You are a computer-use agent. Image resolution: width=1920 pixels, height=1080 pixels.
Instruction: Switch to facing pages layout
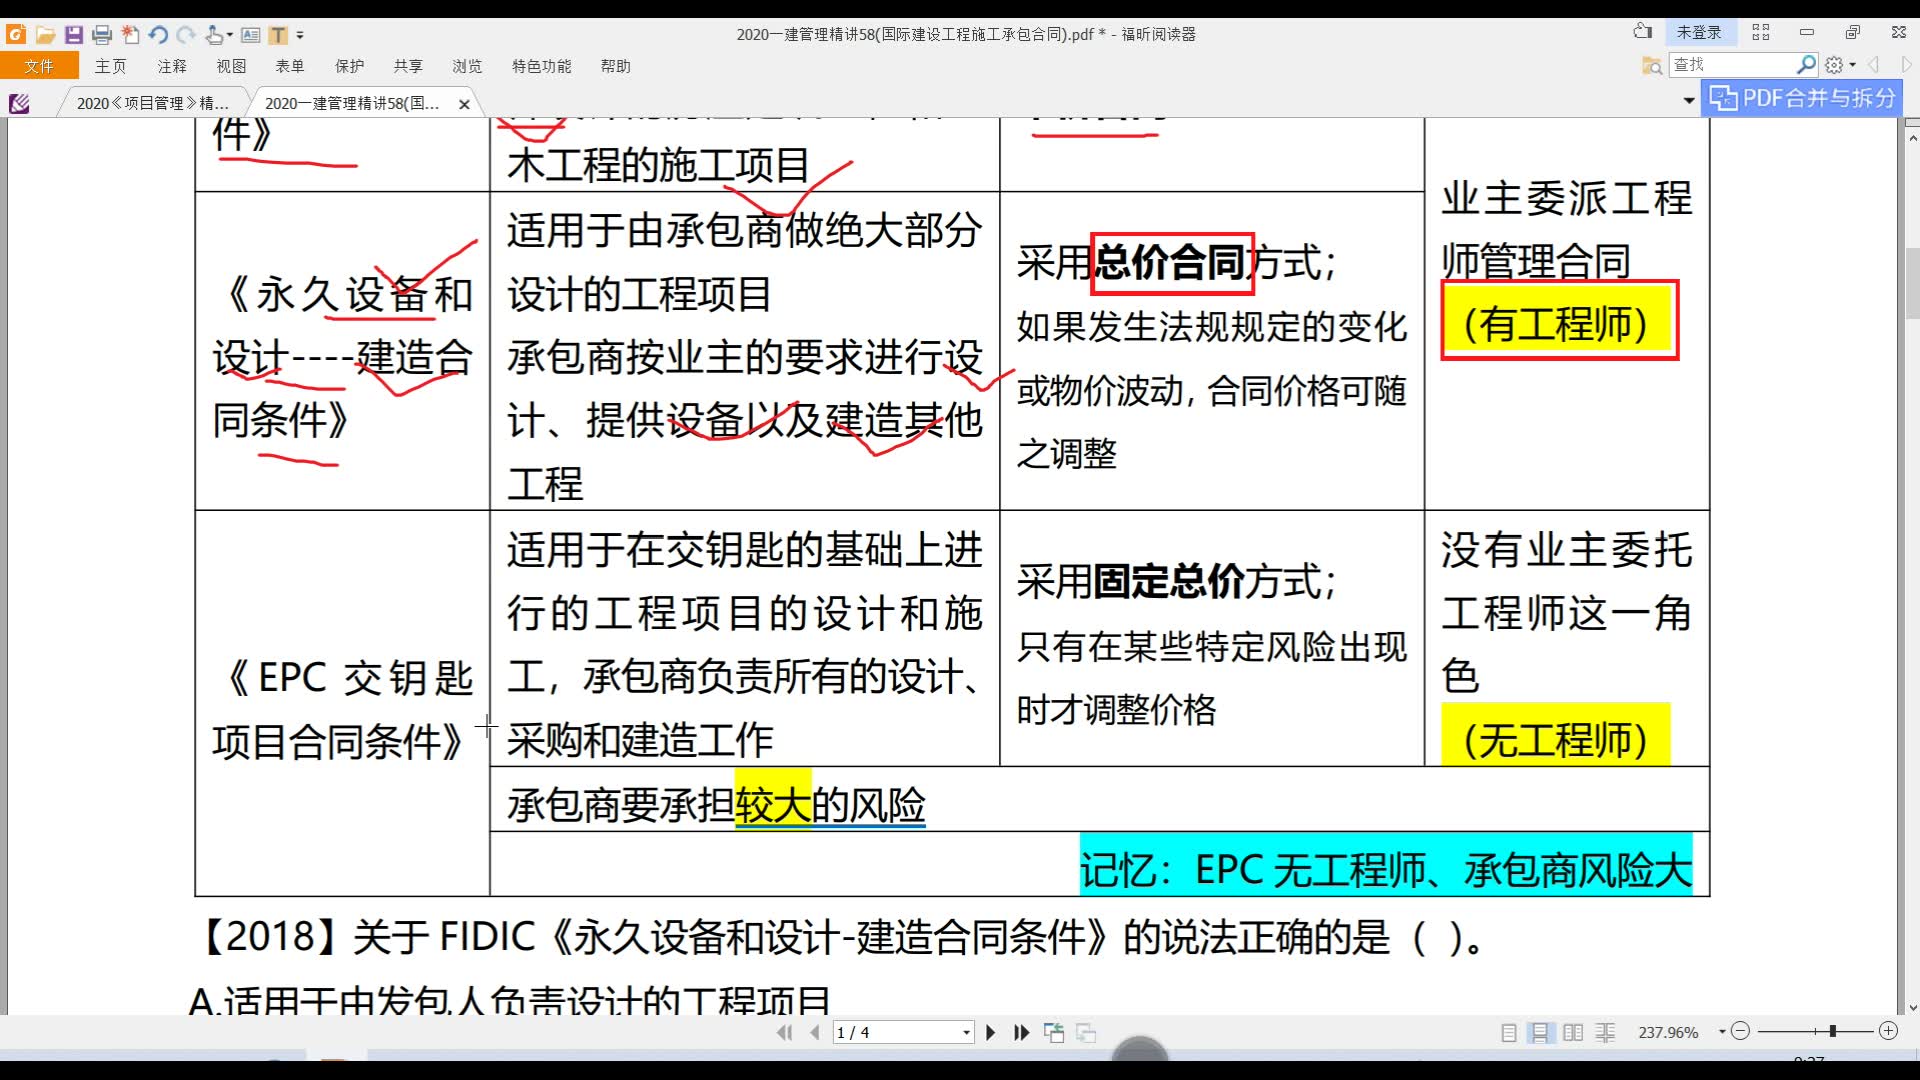[x=1572, y=1031]
